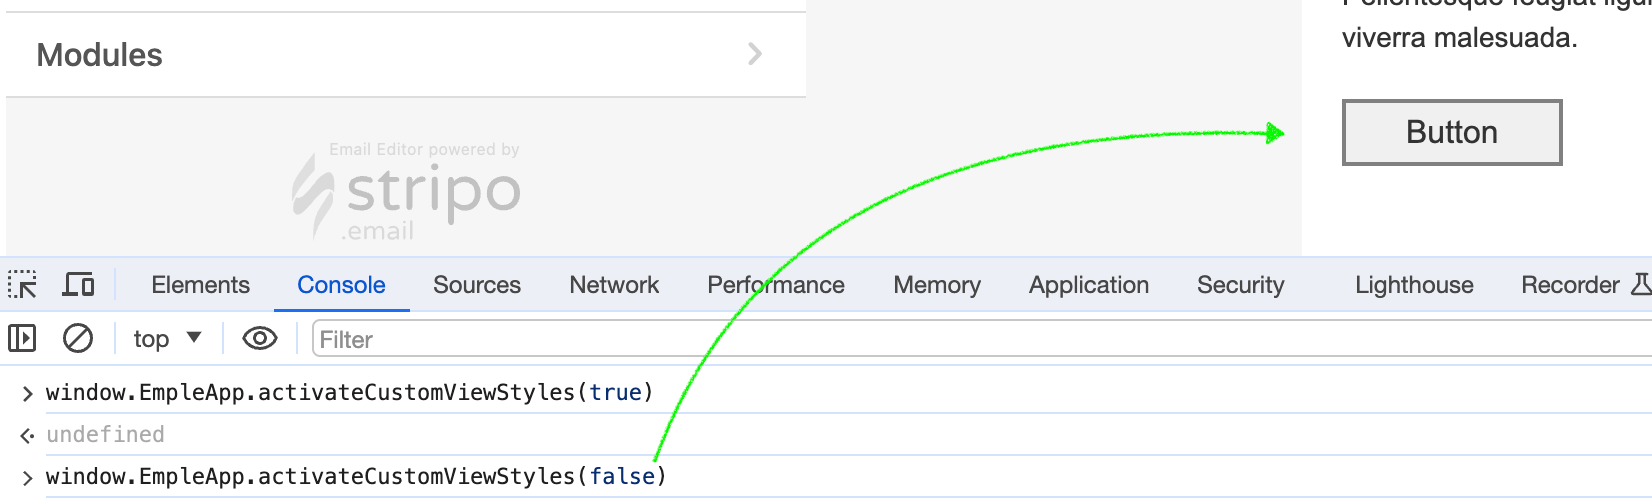Show the console sidebar panel icon
Viewport: 1652px width, 504px height.
[22, 339]
